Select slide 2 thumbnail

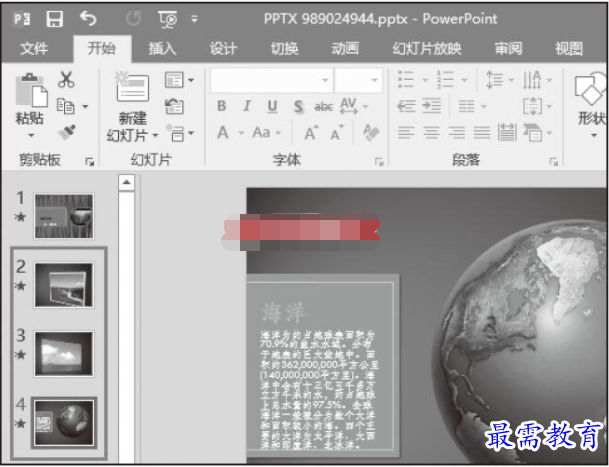tap(64, 285)
